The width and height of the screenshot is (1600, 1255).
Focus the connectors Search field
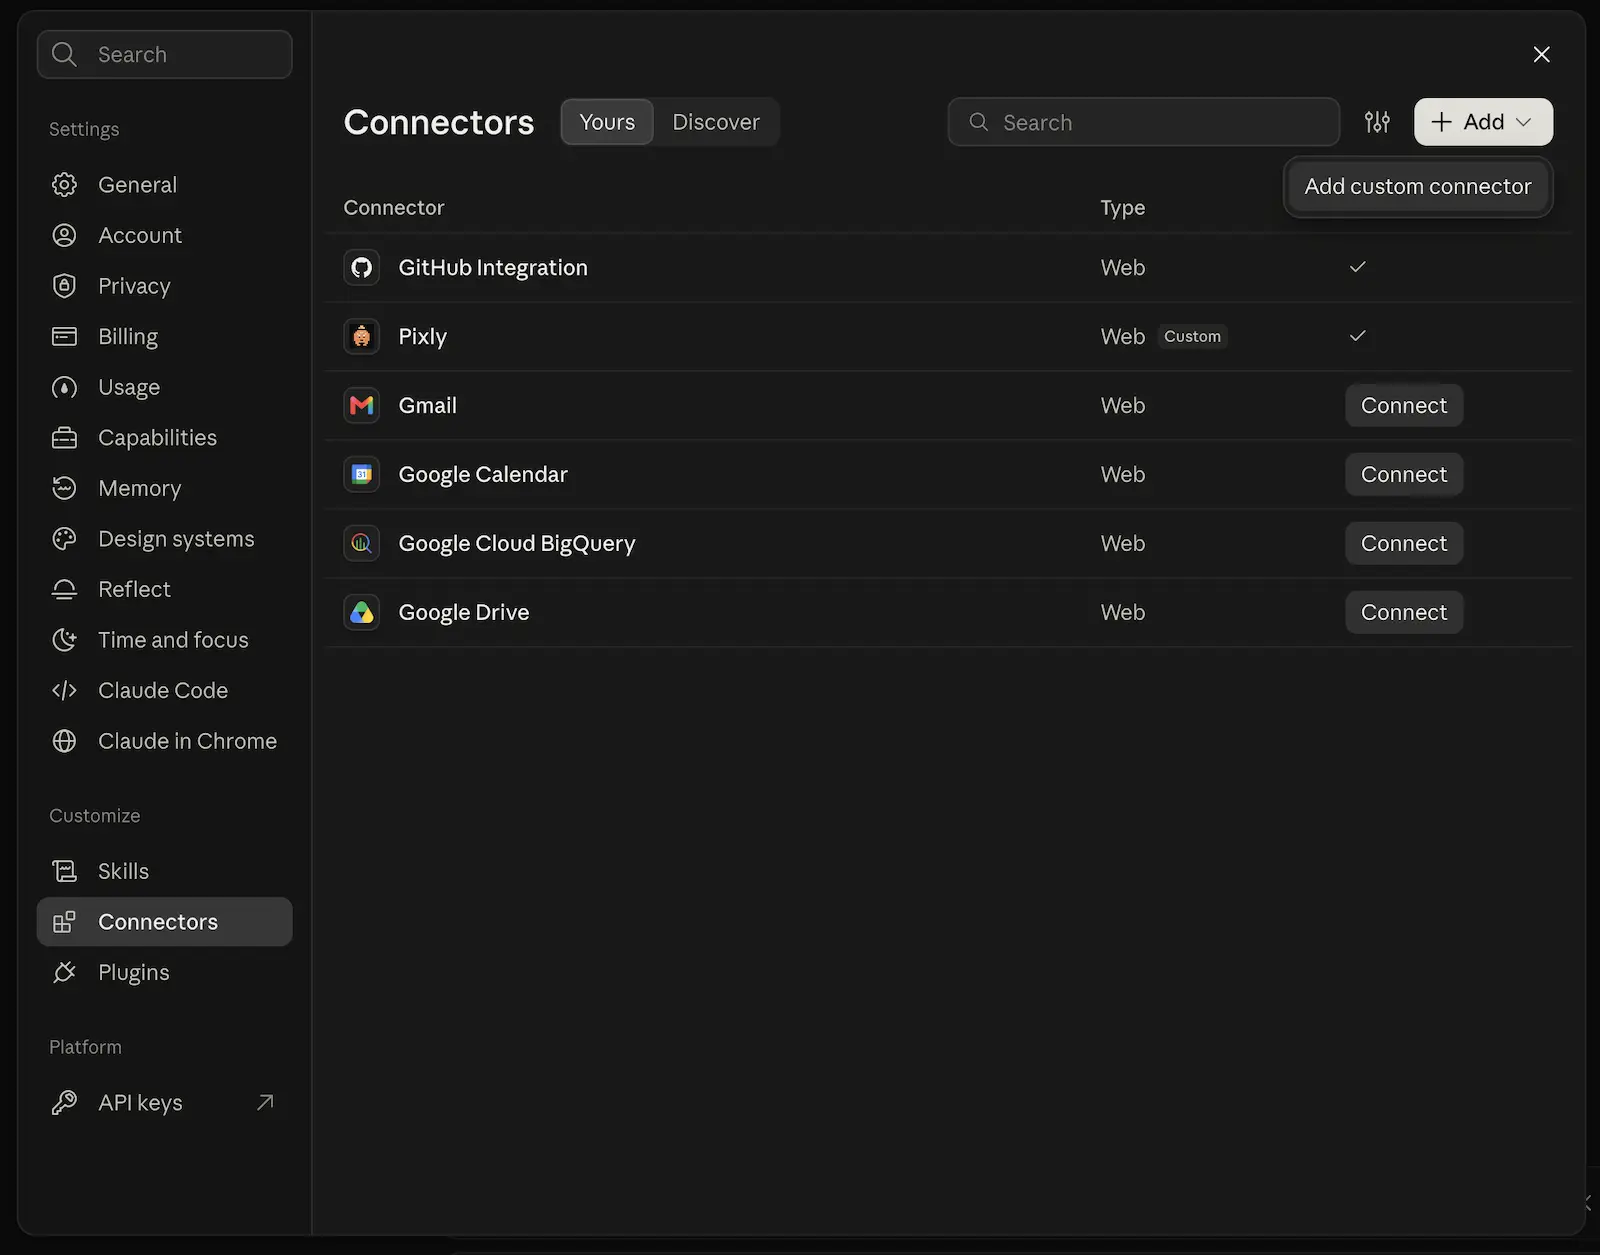[x=1143, y=122]
